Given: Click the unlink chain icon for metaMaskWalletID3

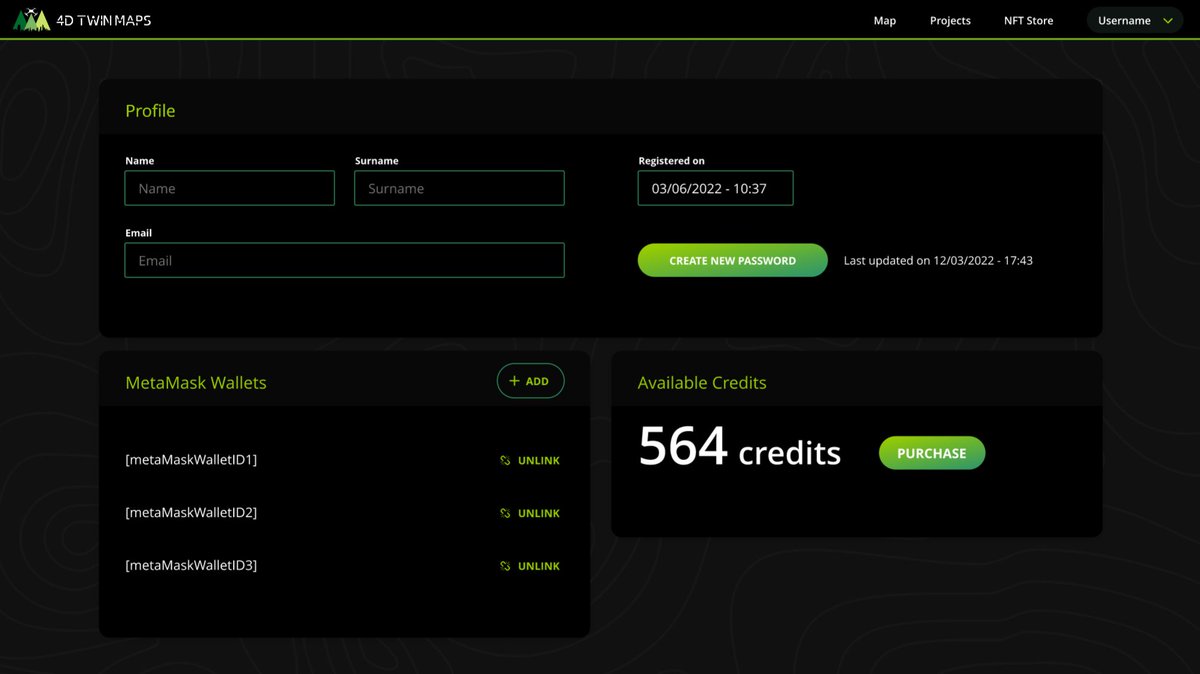Looking at the screenshot, I should pyautogui.click(x=505, y=566).
